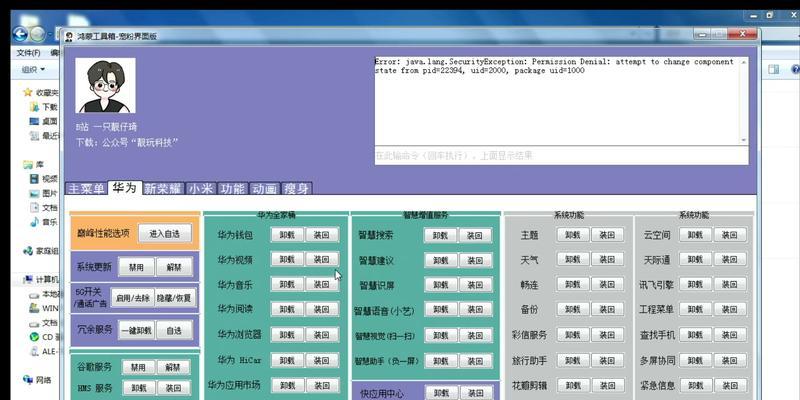Switch to 瘦身 tab

tap(296, 189)
